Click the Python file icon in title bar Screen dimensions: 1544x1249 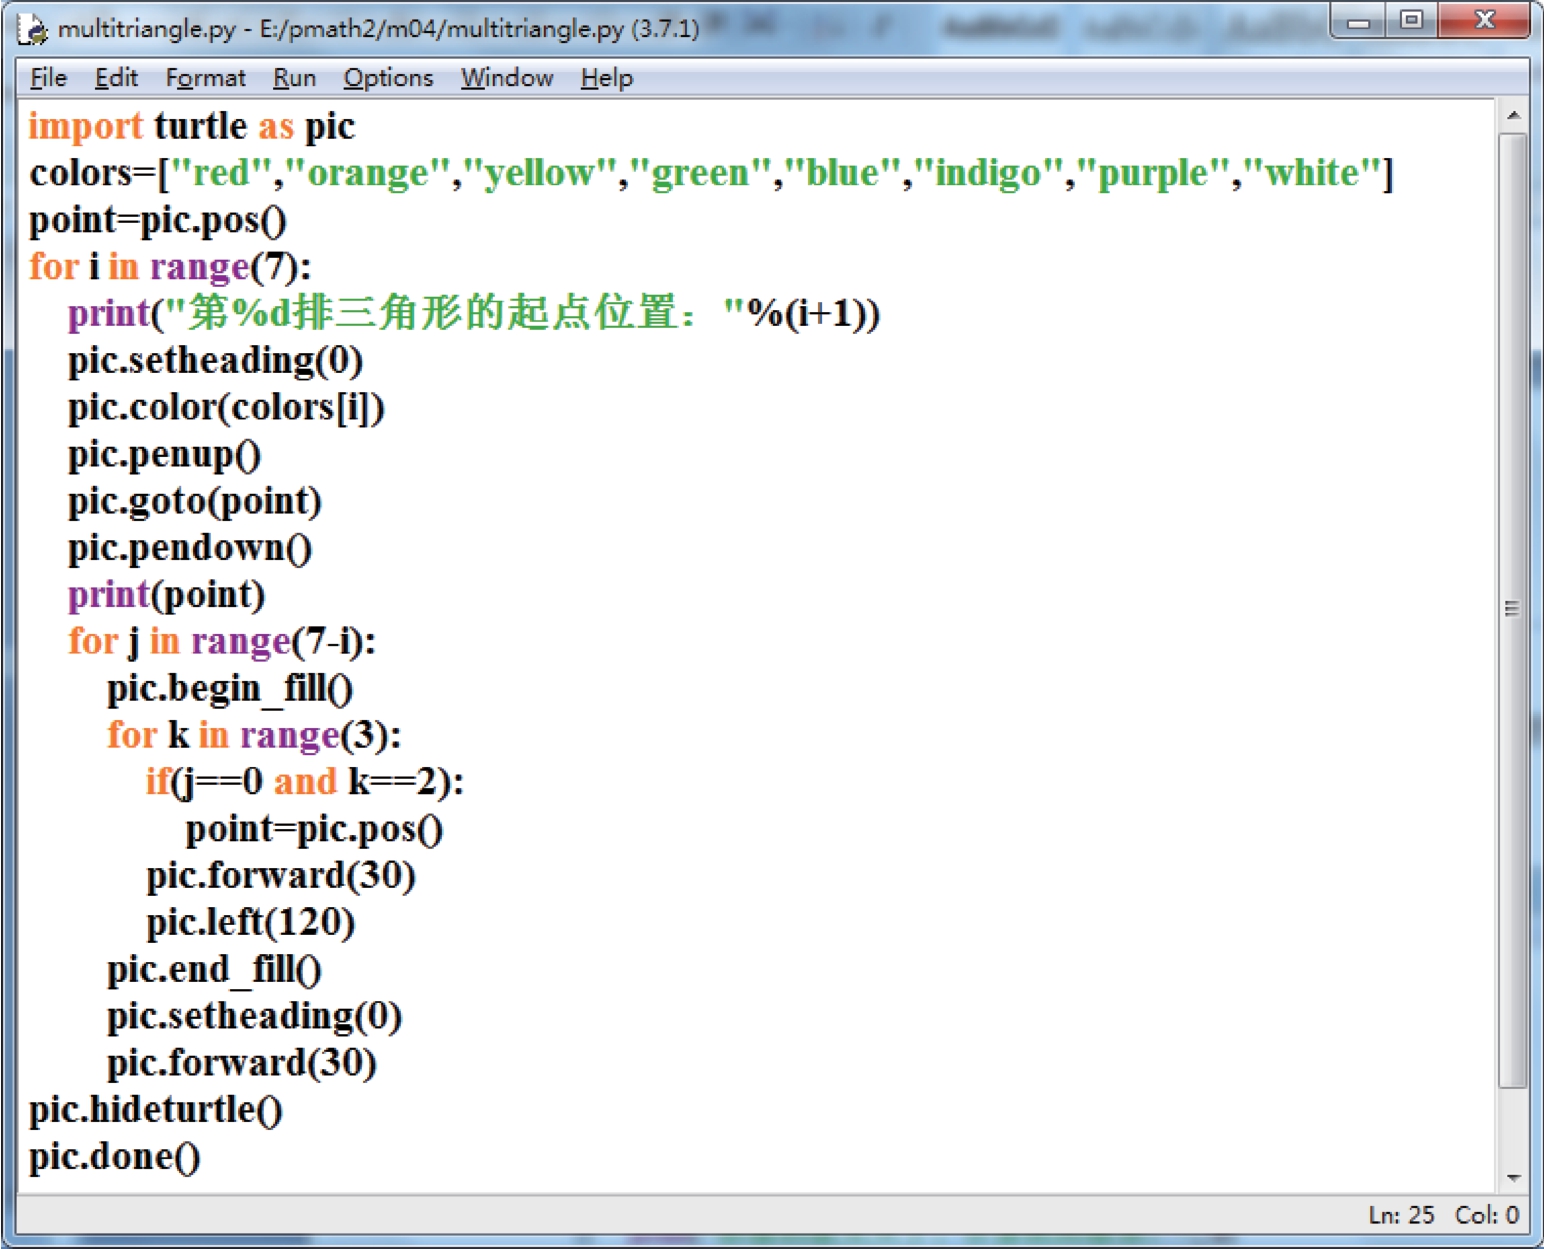coord(33,29)
